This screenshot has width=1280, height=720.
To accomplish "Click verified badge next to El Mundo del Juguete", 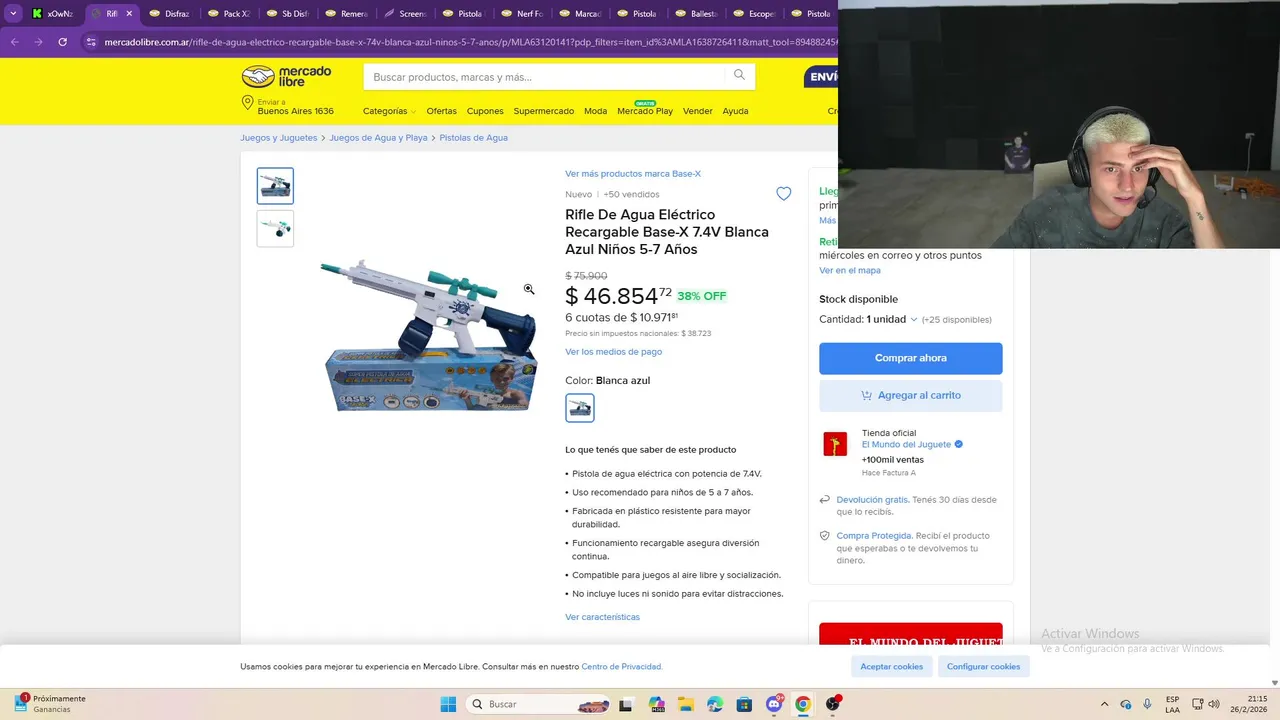I will [x=959, y=444].
